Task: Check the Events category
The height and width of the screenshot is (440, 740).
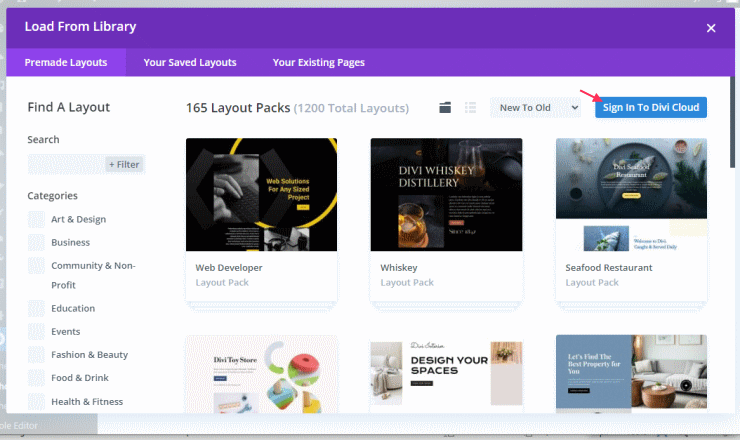Action: (x=36, y=331)
